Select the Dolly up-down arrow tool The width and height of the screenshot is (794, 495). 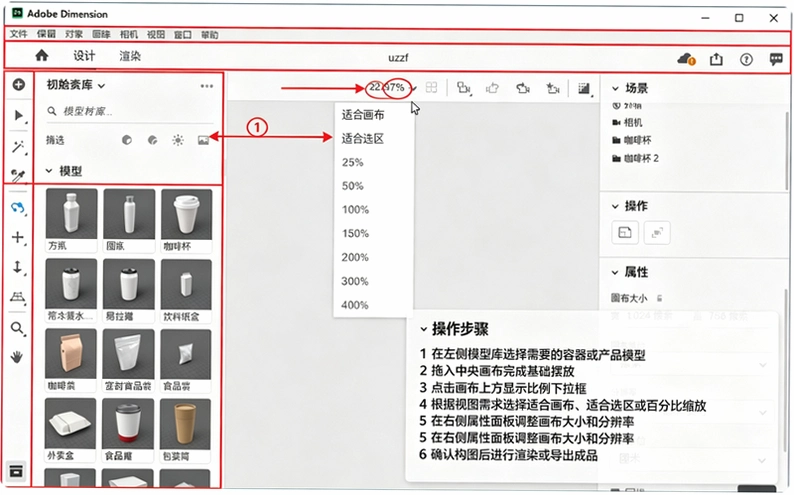(x=18, y=267)
